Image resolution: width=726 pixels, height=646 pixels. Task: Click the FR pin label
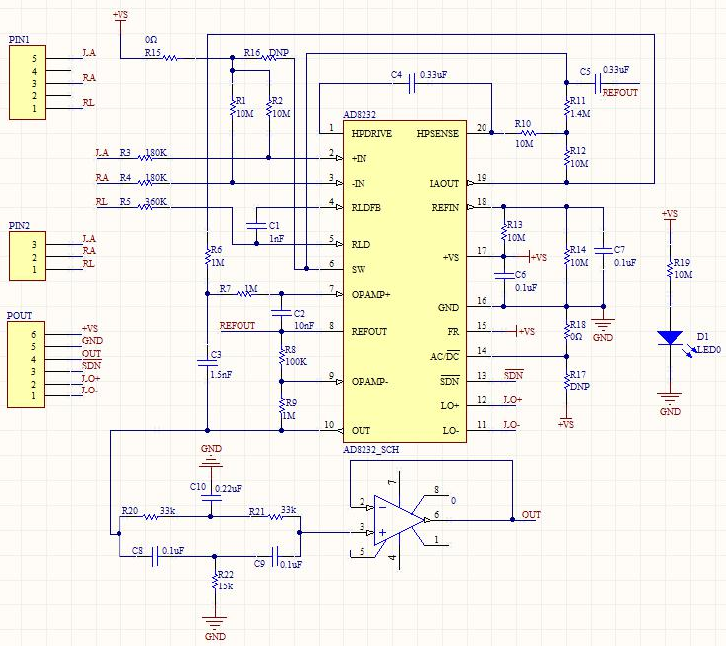pos(453,332)
